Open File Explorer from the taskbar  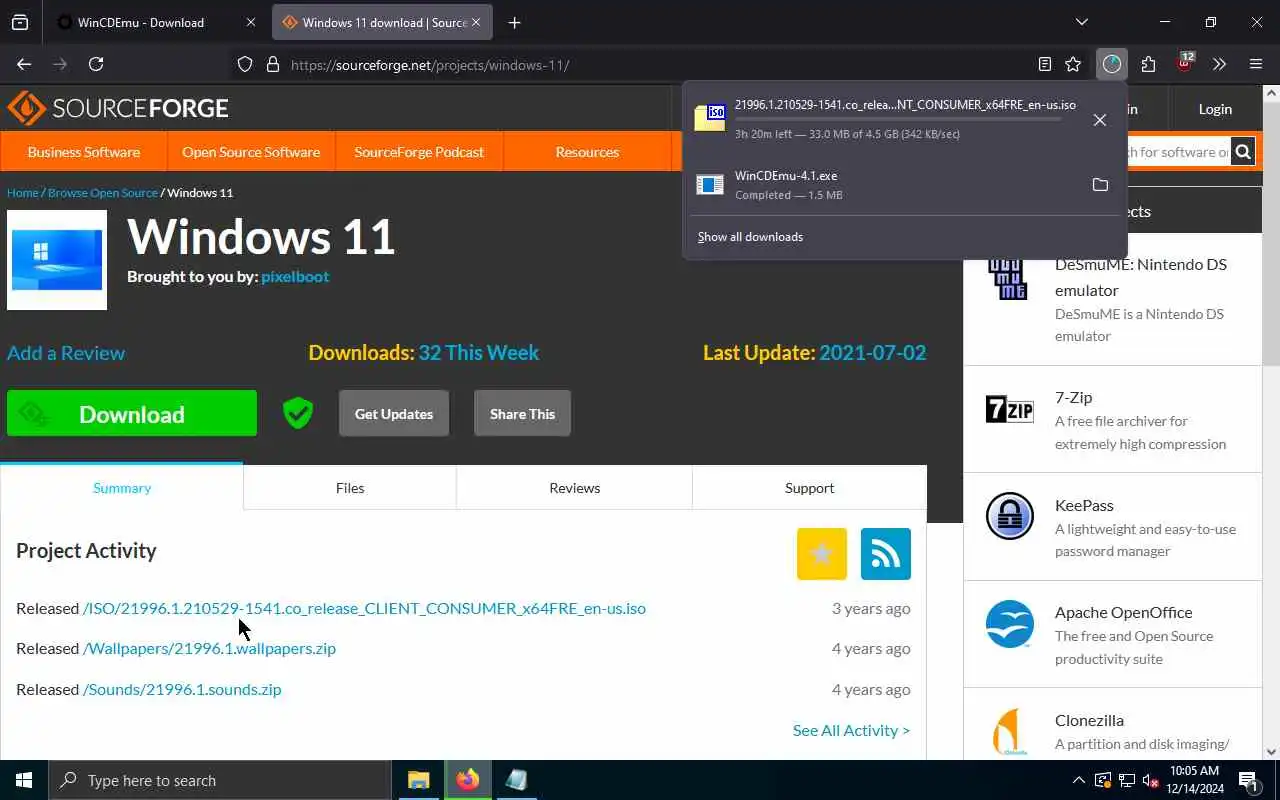418,780
